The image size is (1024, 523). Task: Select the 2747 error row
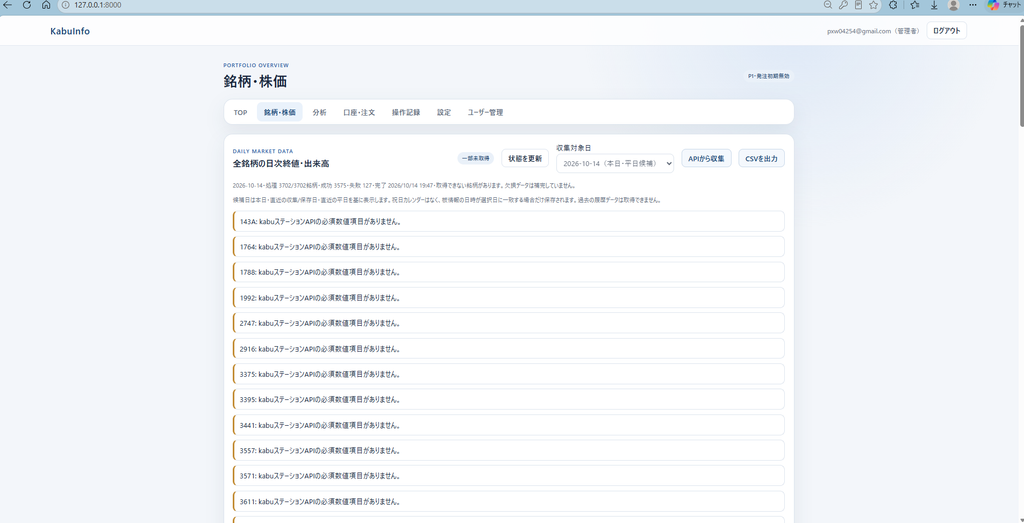click(509, 323)
